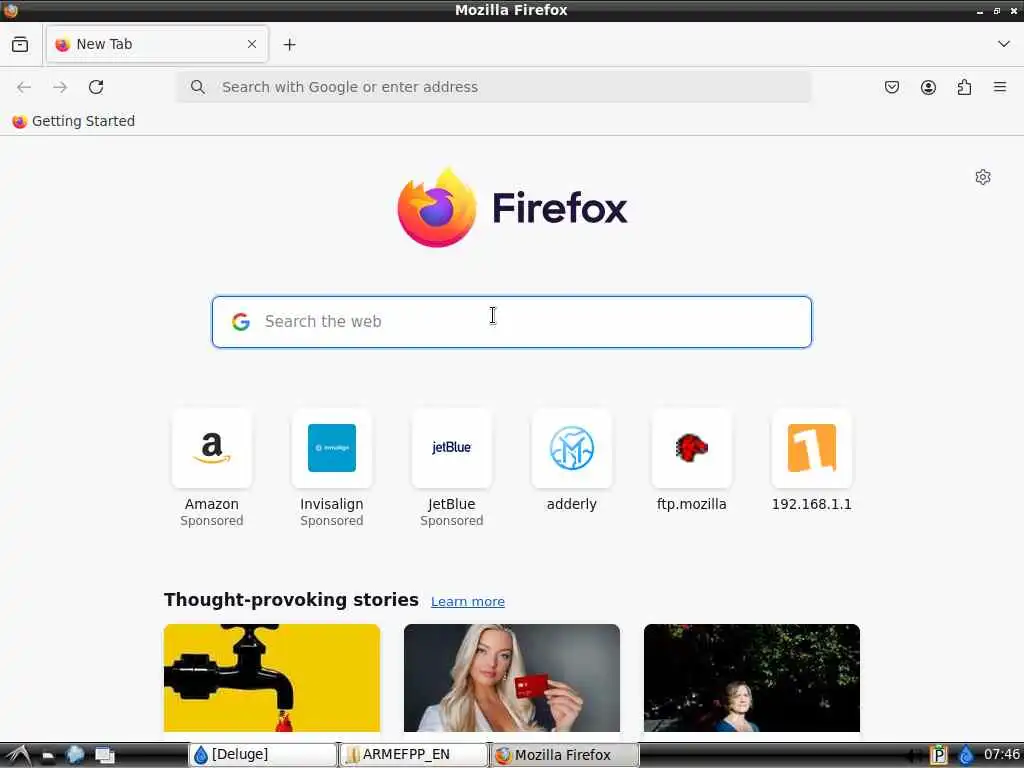Expand the list all tabs chevron
The image size is (1024, 768).
[x=1004, y=44]
